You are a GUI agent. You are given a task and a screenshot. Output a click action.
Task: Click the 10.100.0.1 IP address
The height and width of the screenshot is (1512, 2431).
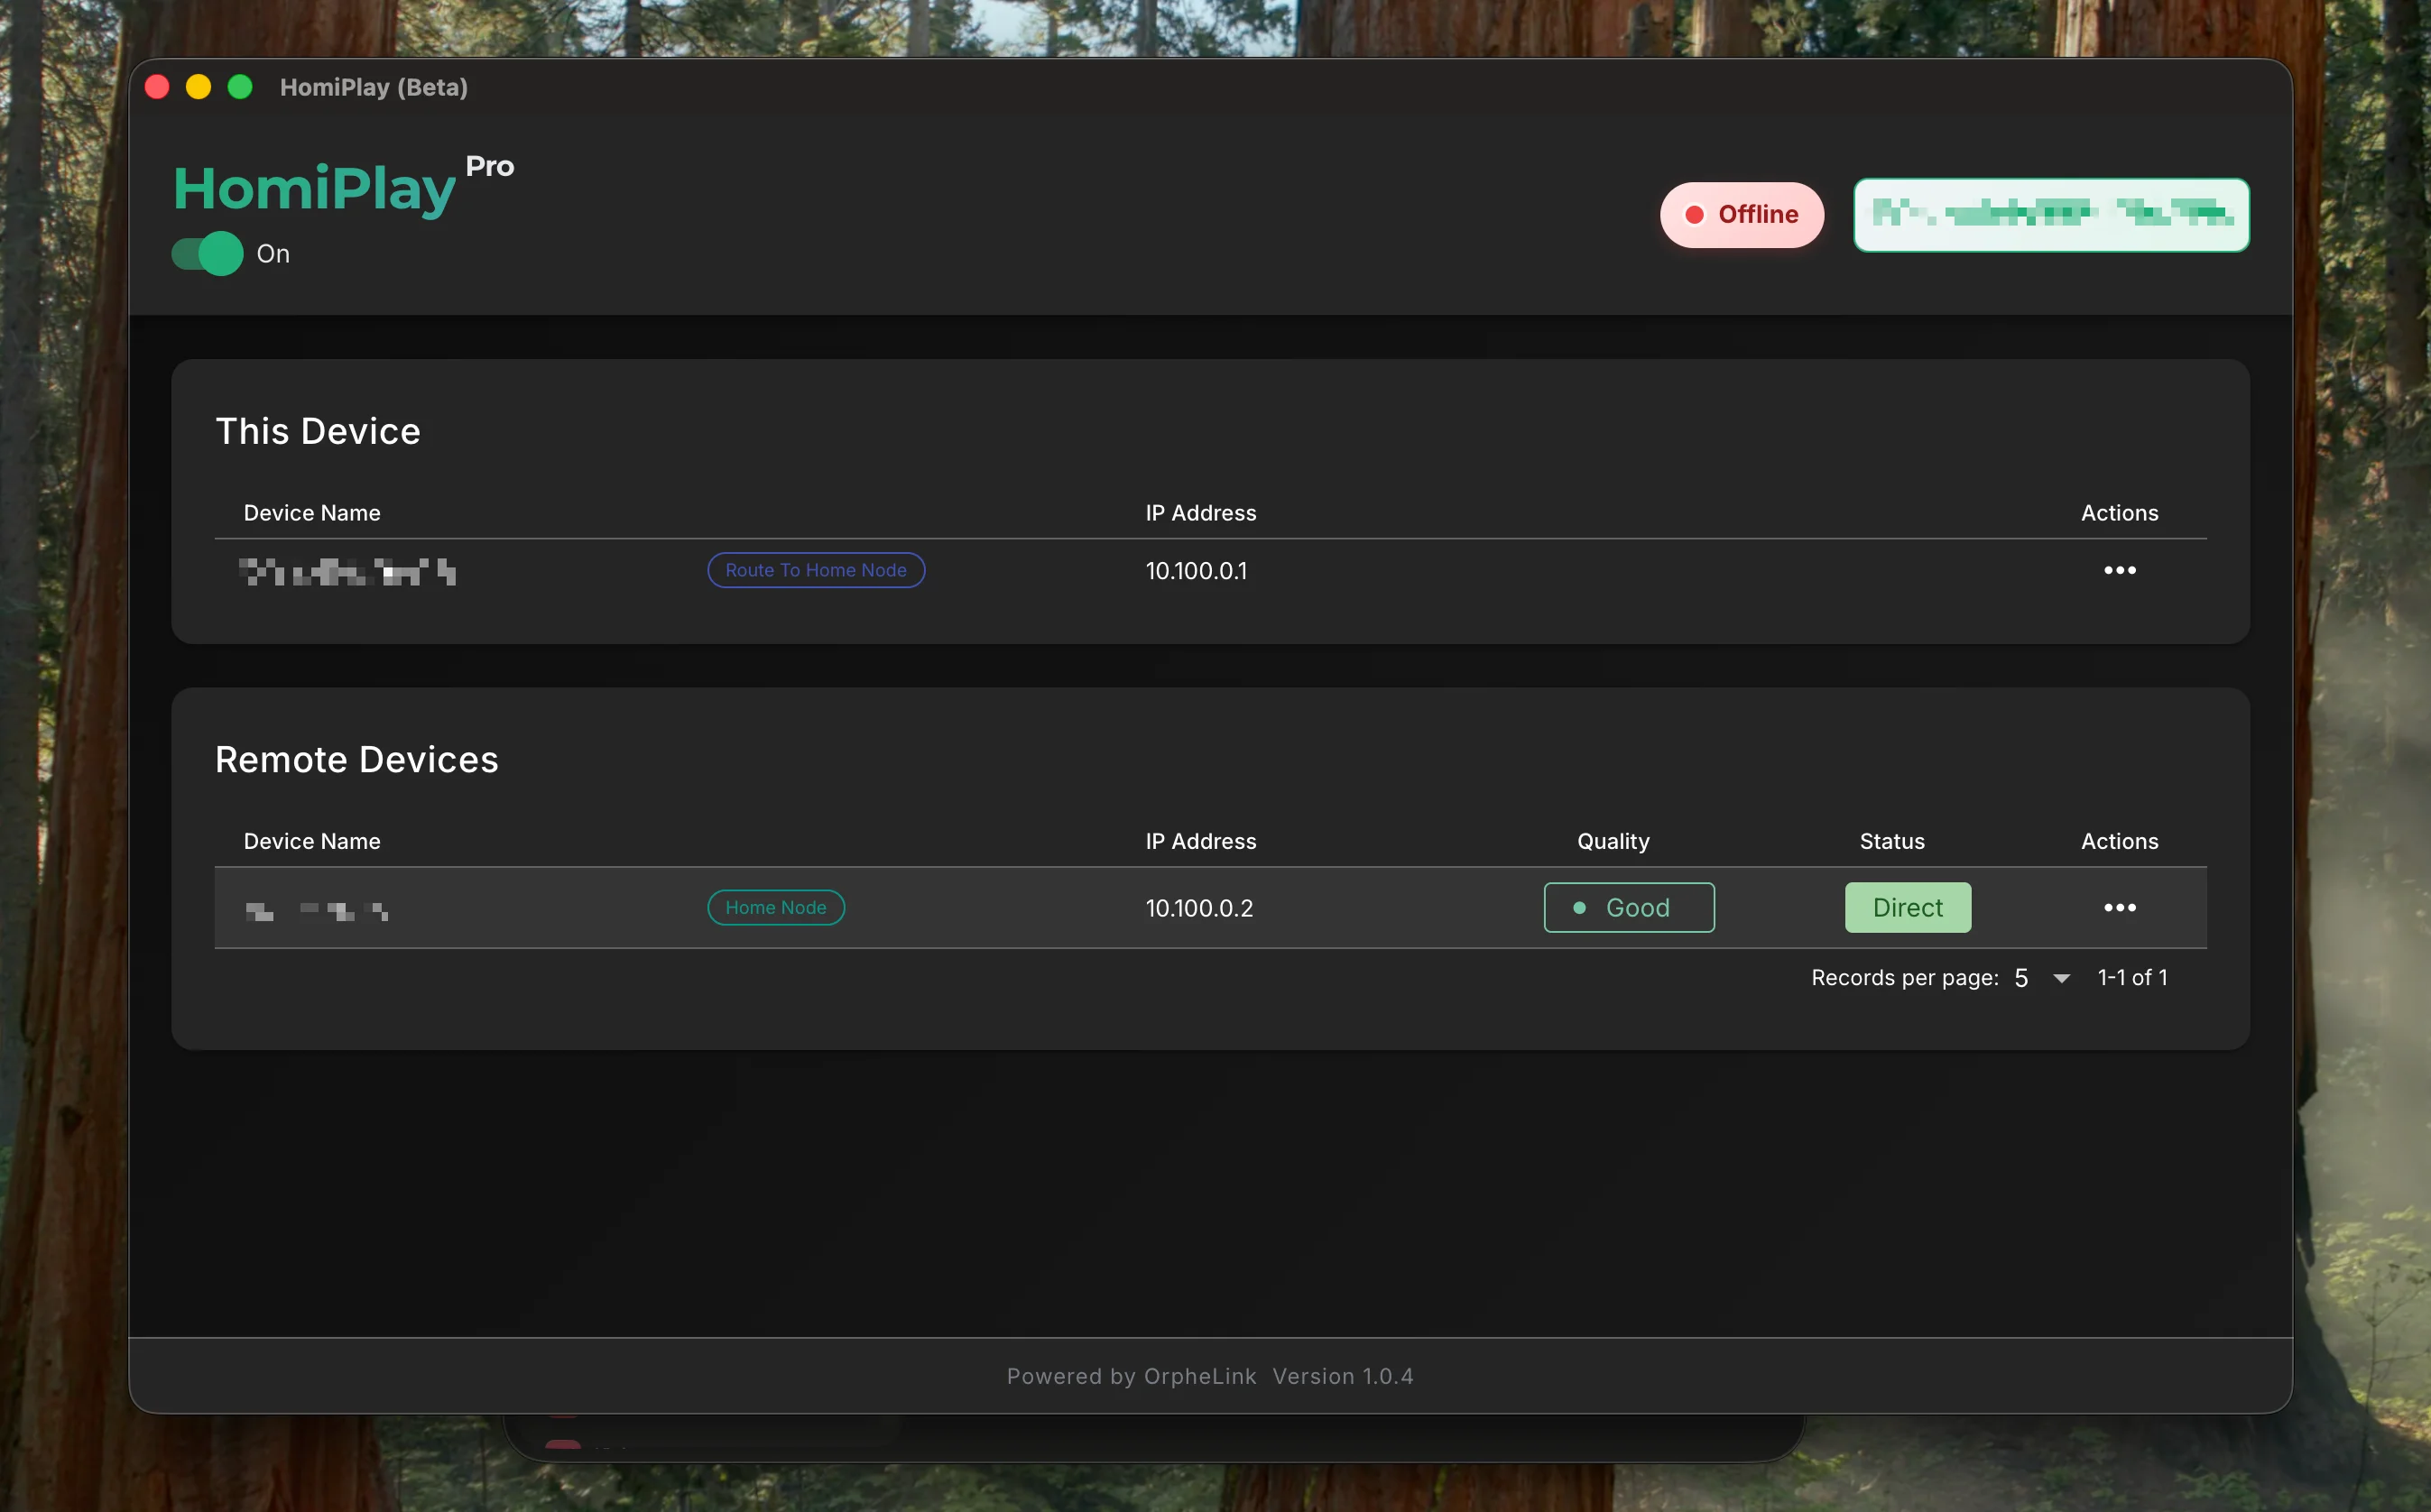pos(1196,571)
